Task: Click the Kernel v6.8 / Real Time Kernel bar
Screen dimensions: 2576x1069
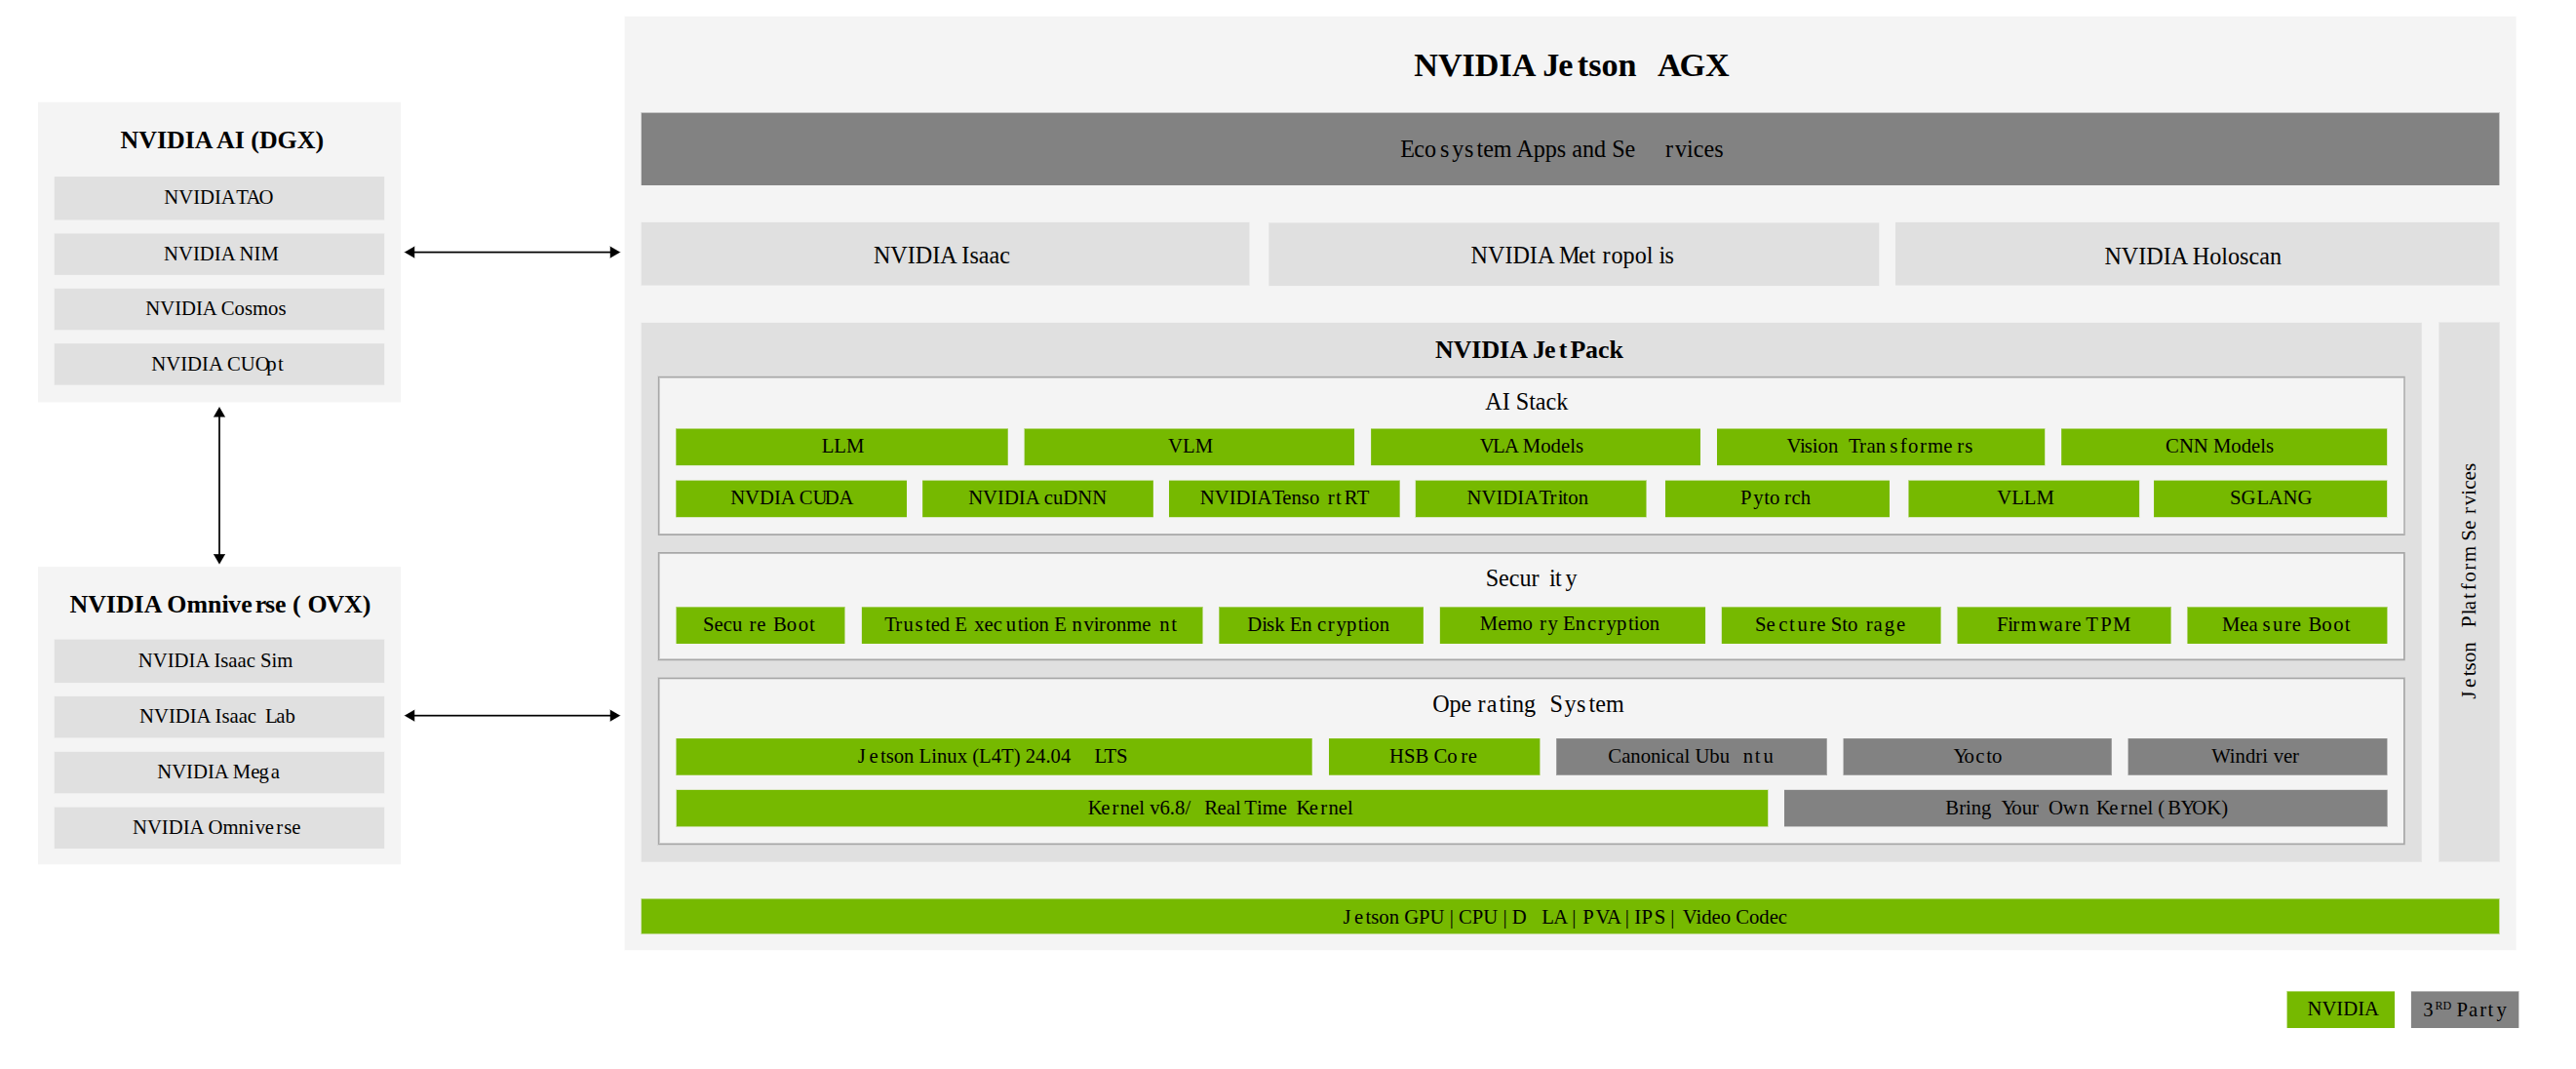Action: point(1221,809)
